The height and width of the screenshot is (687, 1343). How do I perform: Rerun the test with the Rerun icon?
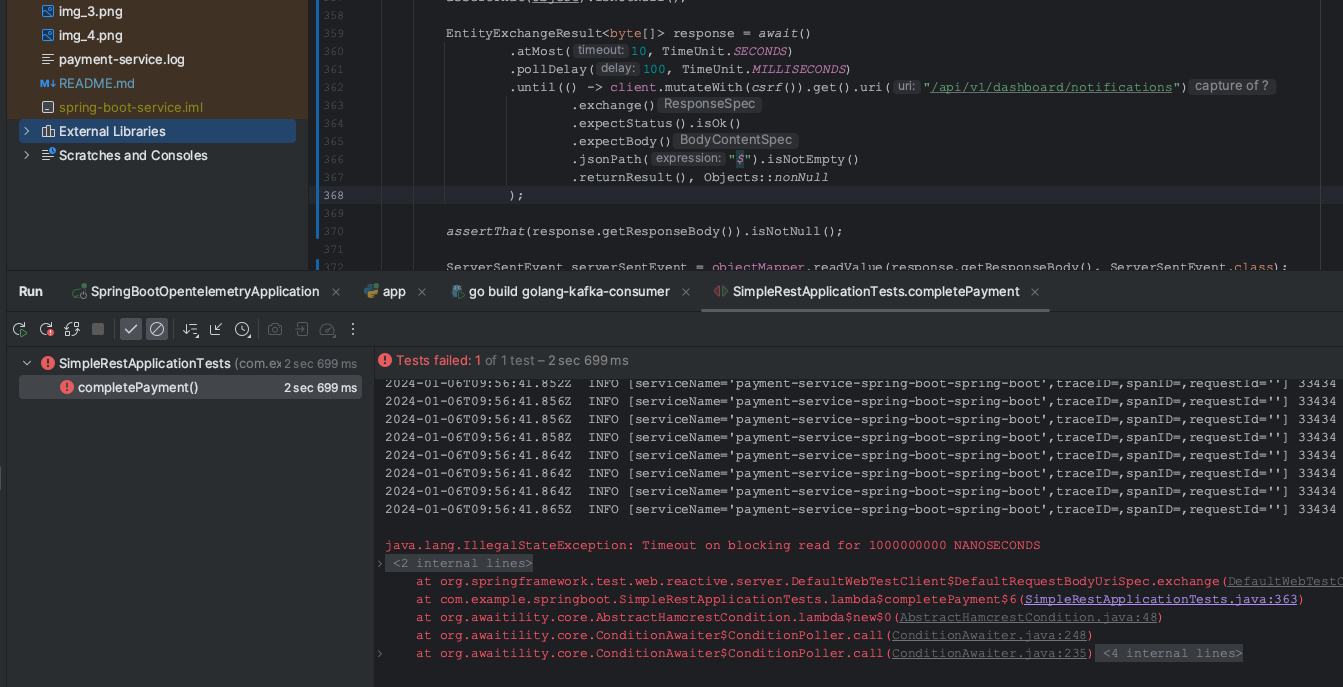point(20,329)
